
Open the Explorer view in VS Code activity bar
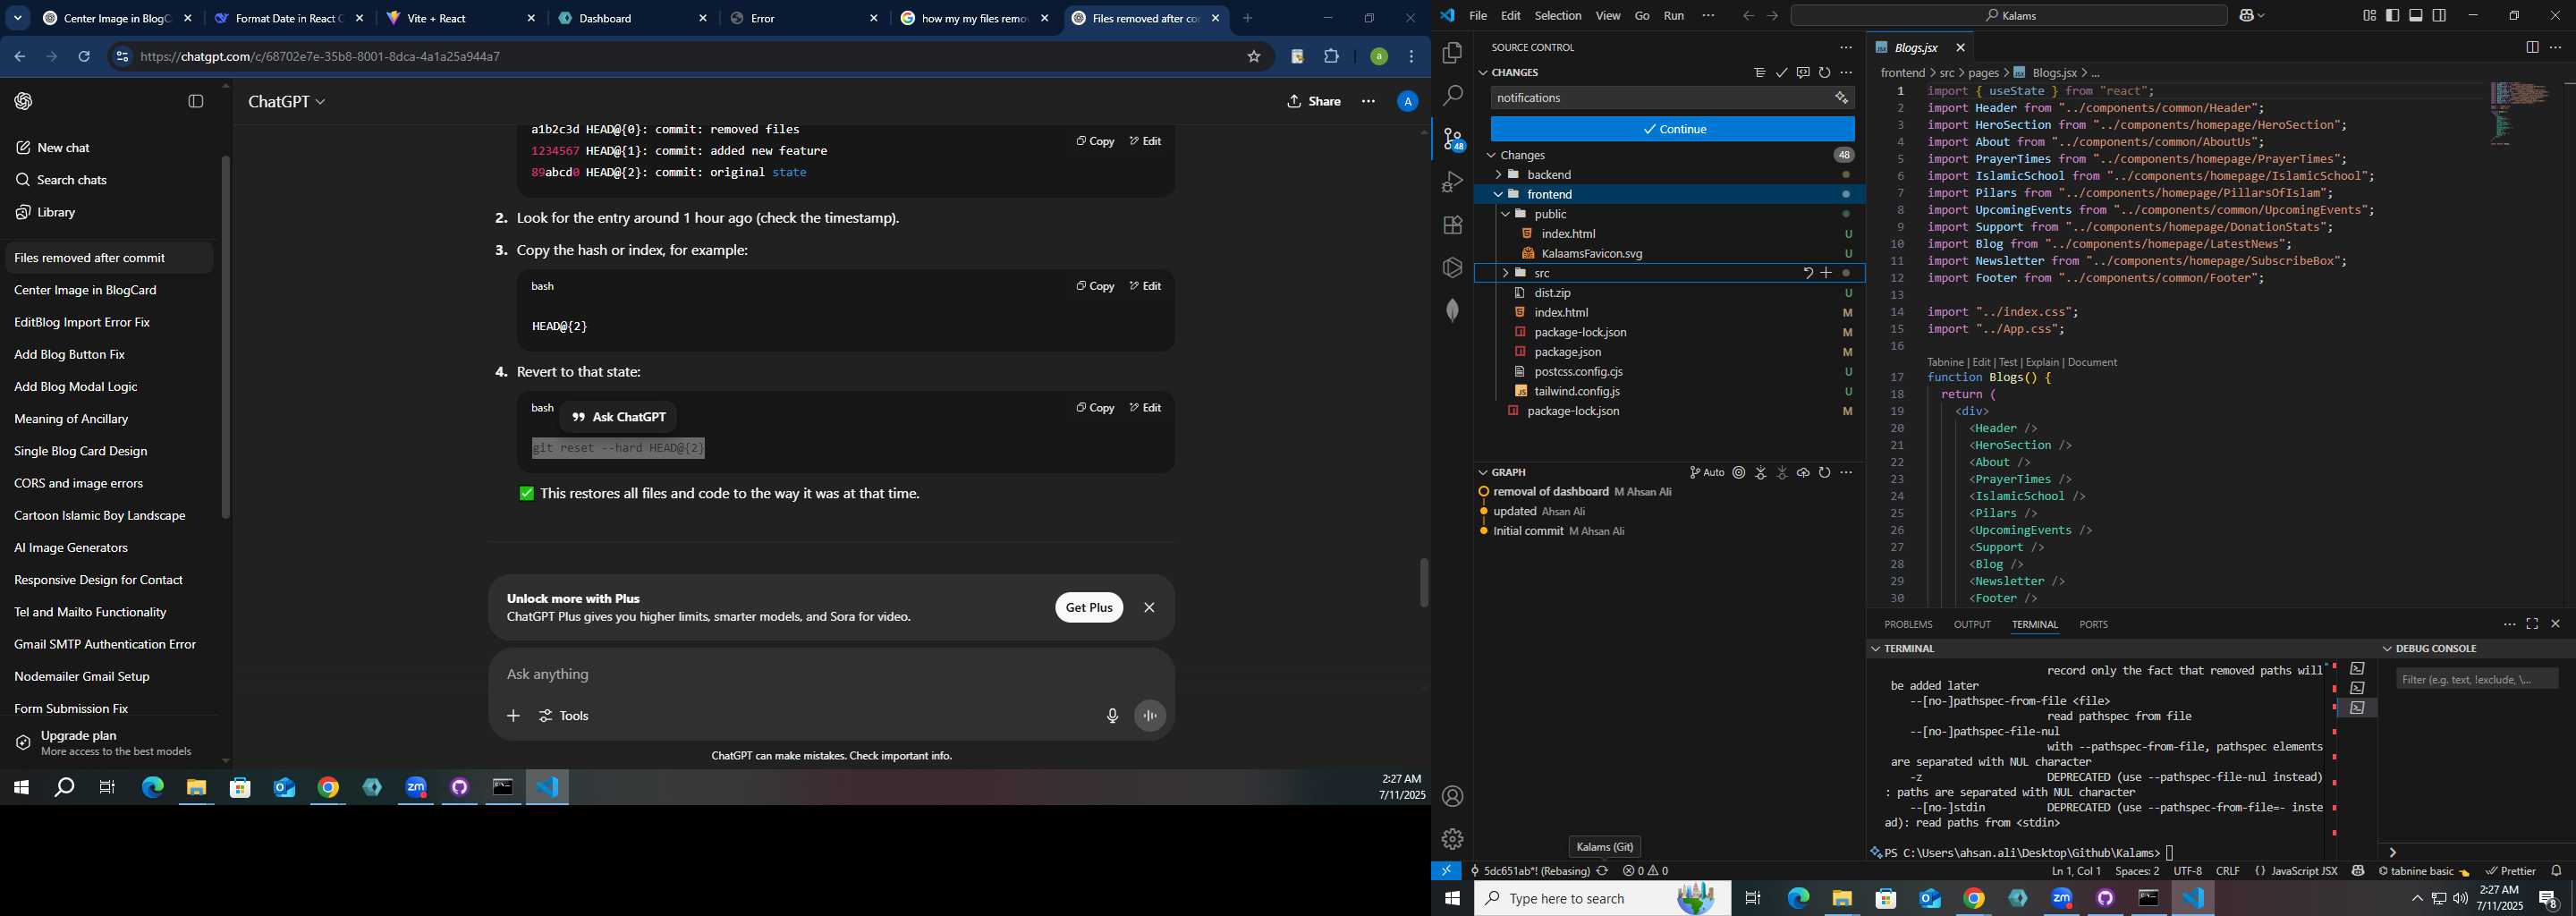pos(1452,53)
